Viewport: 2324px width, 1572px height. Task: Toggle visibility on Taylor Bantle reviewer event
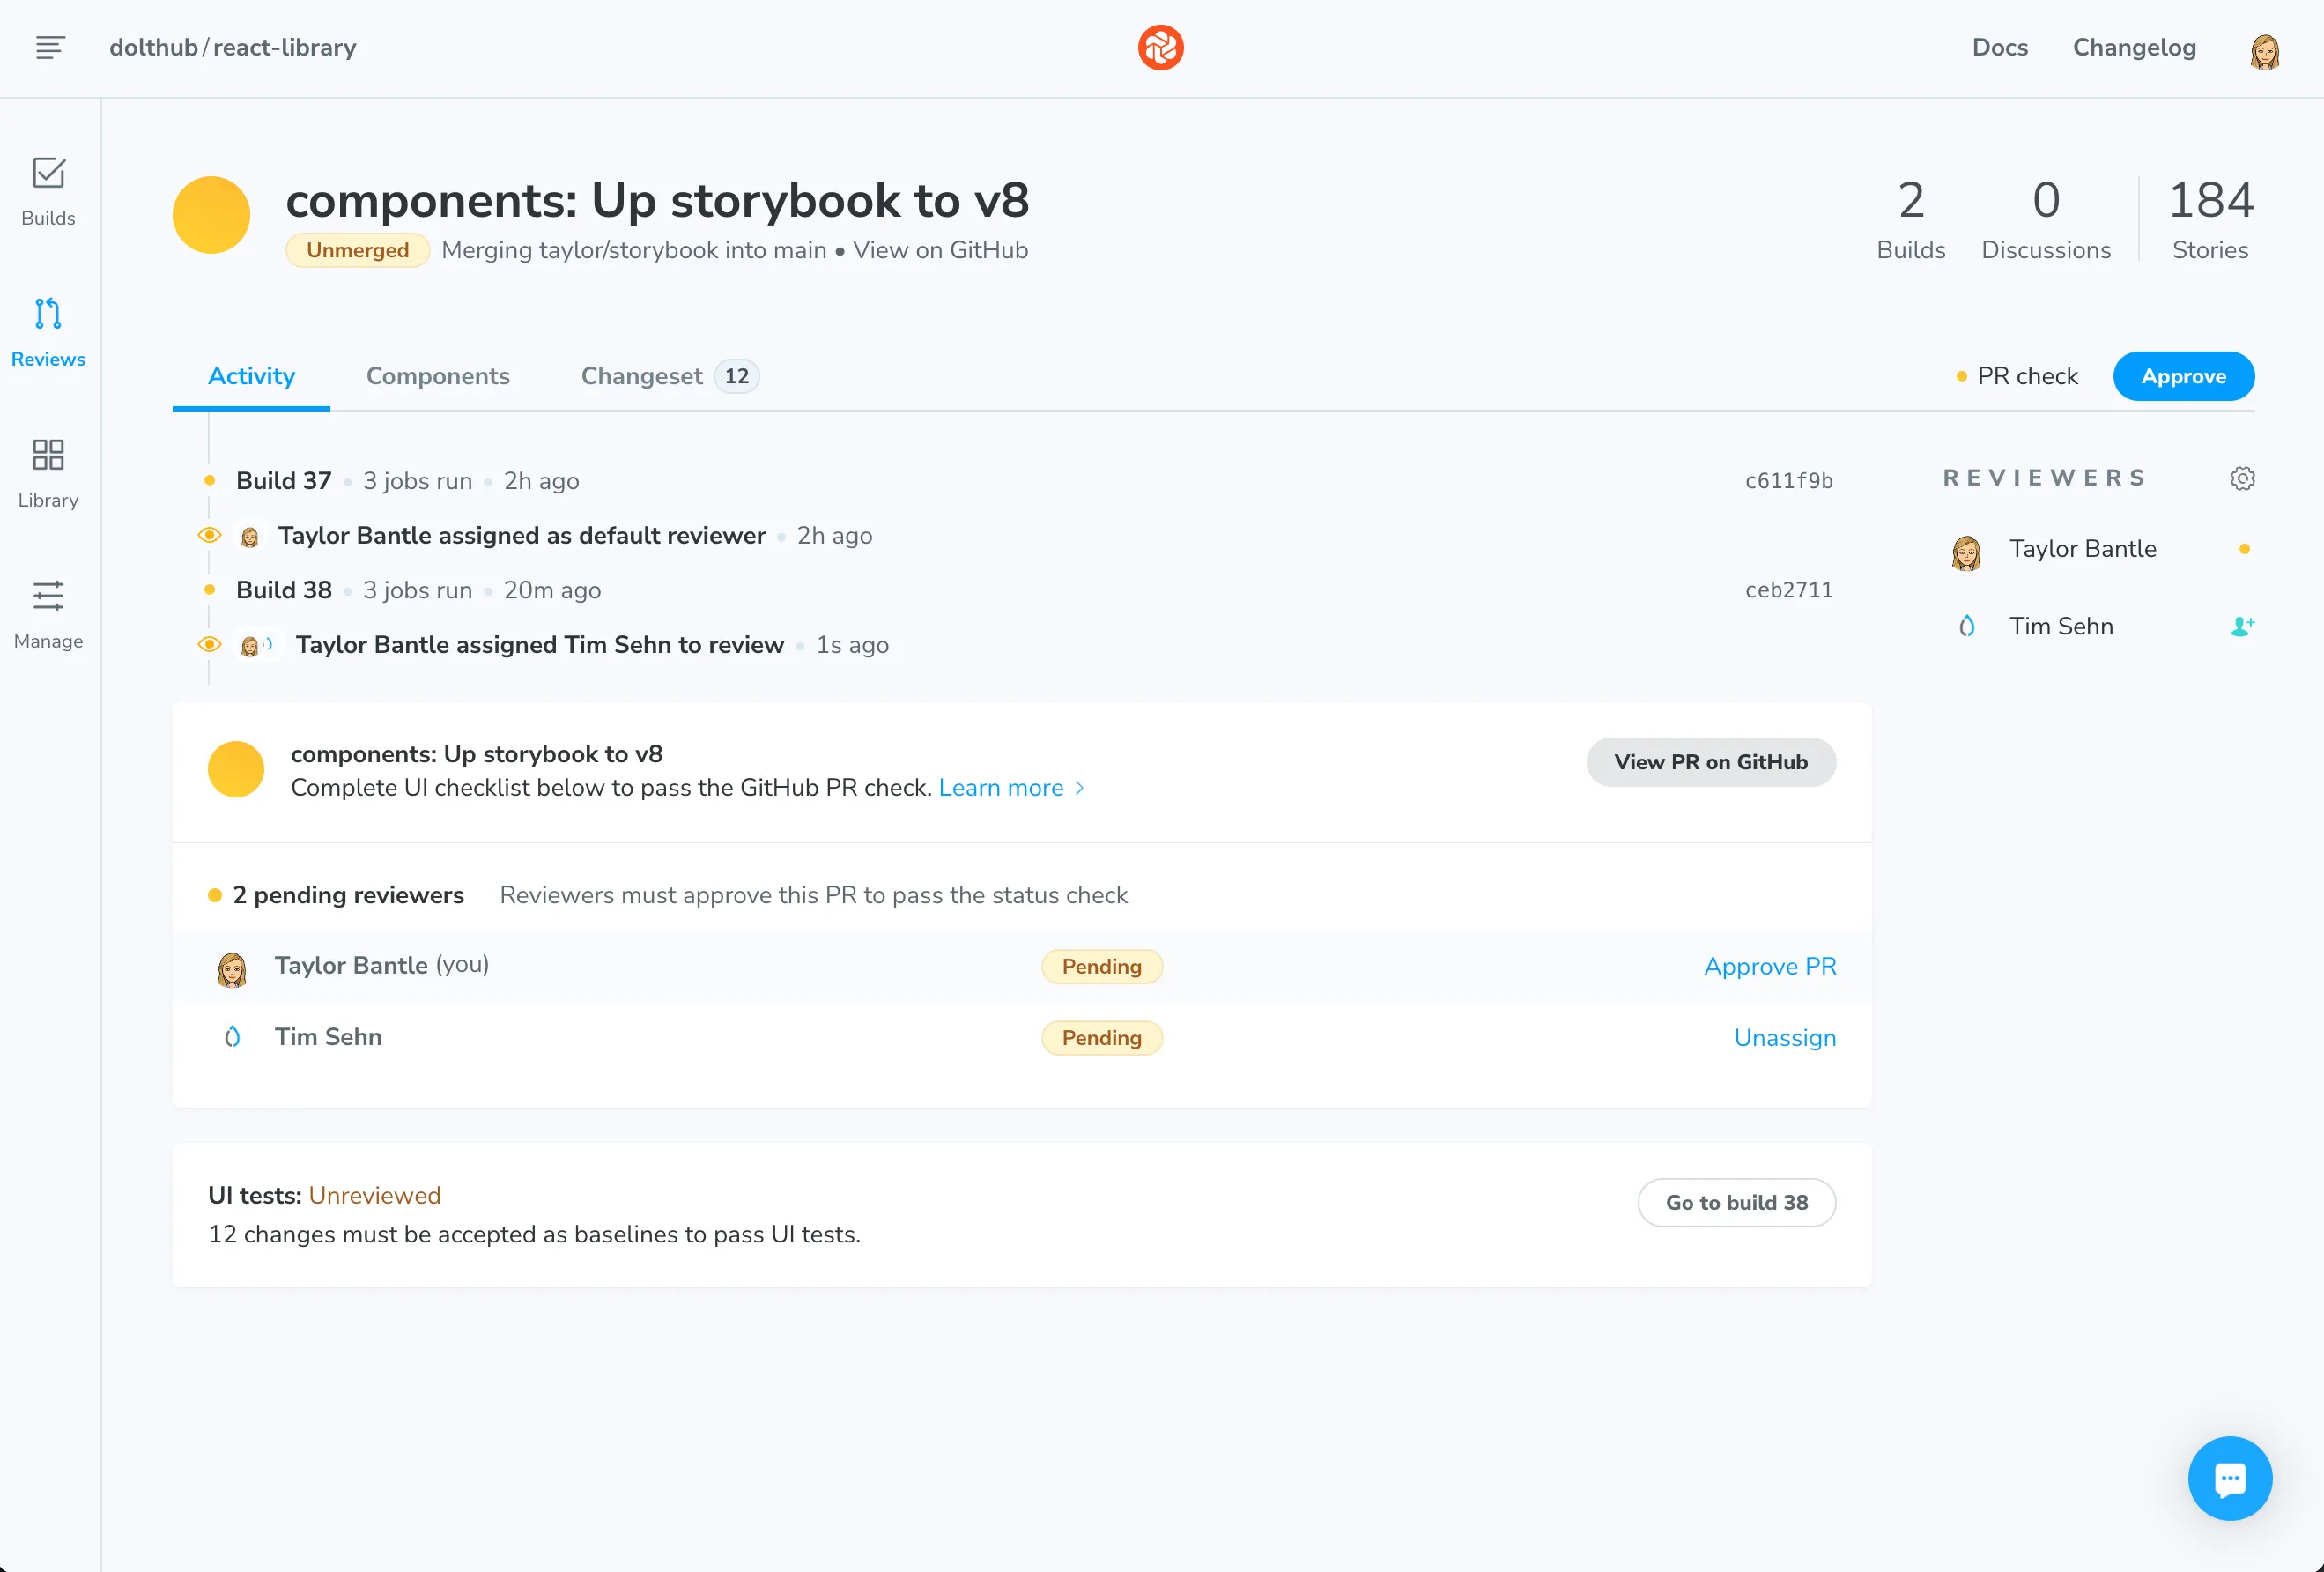click(209, 535)
